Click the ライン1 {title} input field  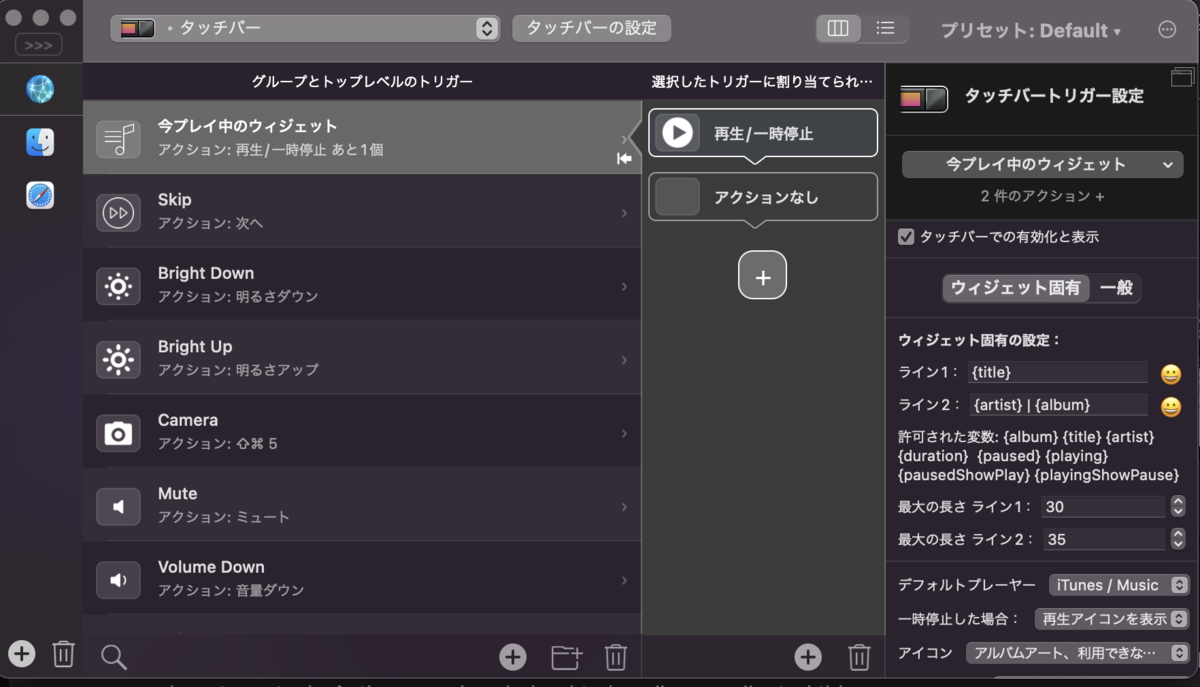tap(1057, 371)
